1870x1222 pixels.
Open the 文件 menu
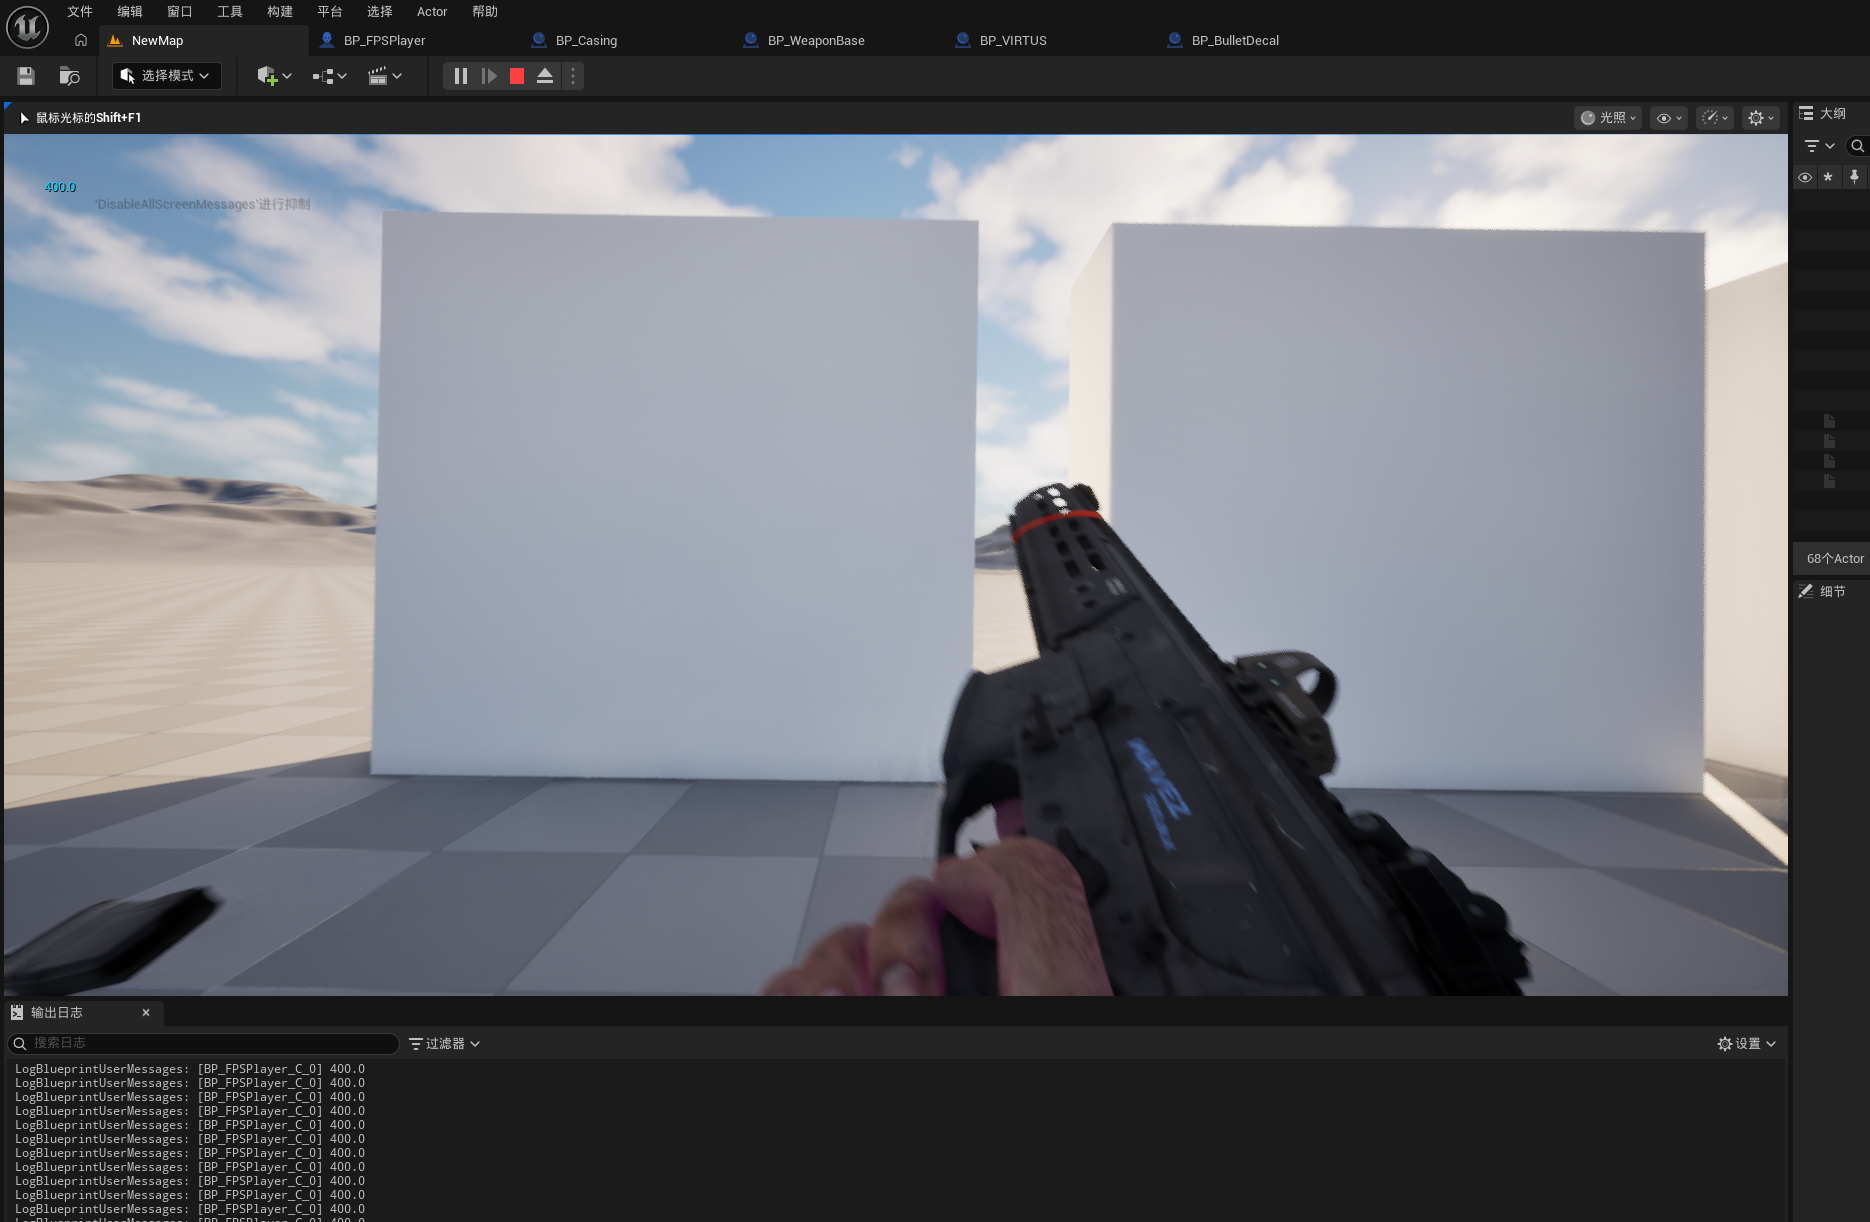tap(80, 12)
